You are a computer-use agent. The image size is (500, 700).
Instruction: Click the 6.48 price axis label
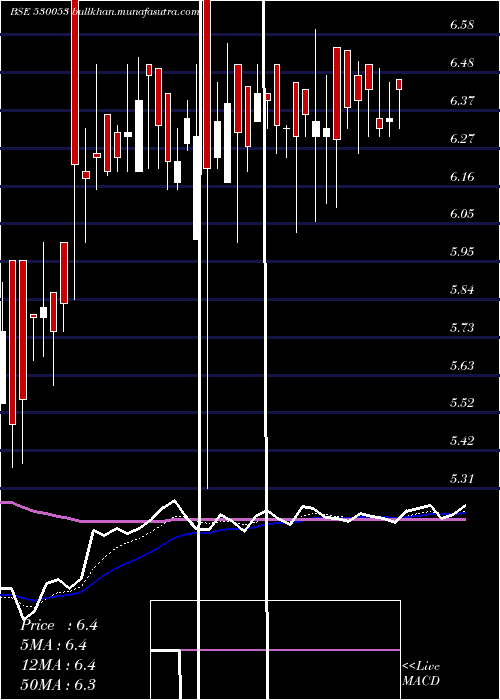[461, 62]
